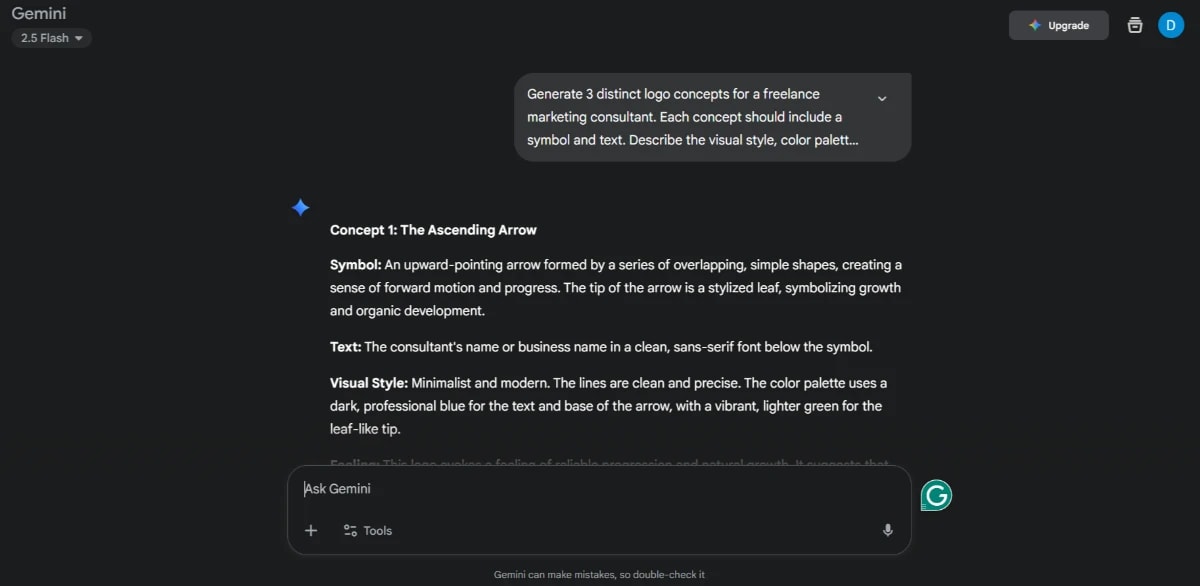
Task: Click the bold Visual Style: label
Action: [x=369, y=383]
